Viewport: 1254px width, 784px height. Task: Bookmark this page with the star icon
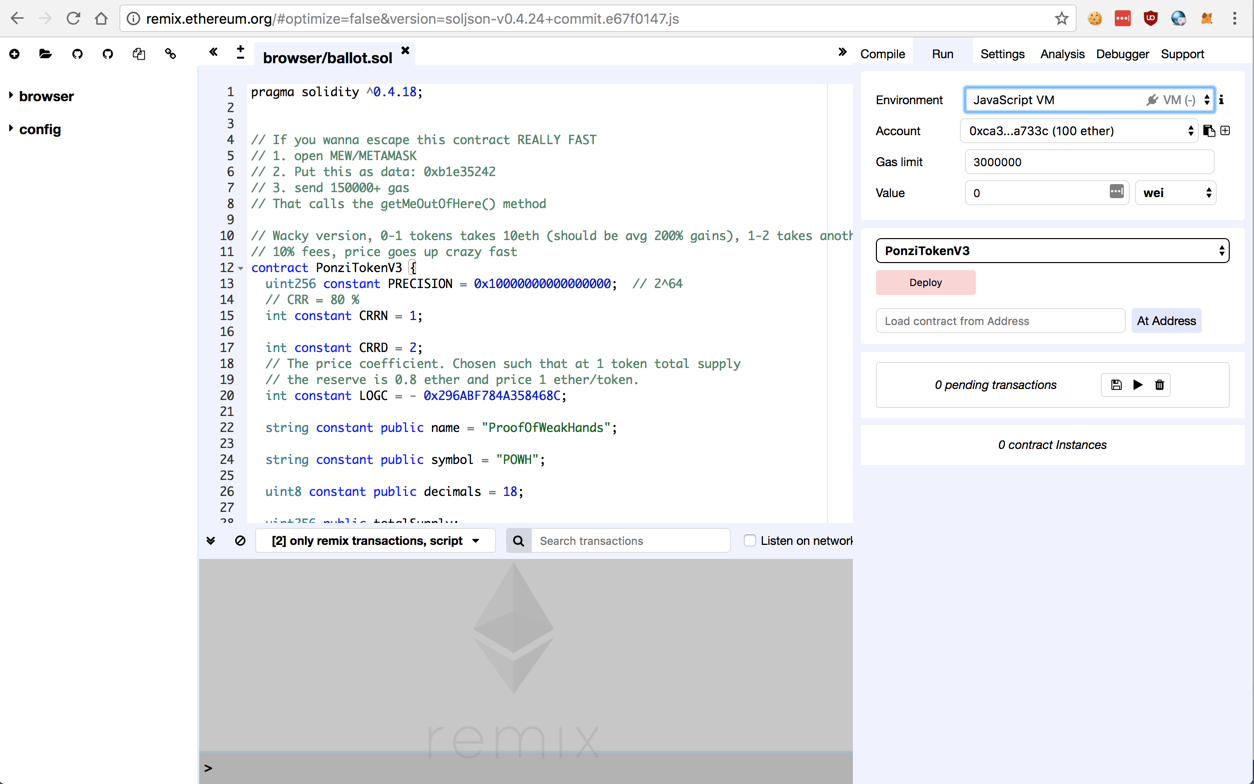[1061, 18]
